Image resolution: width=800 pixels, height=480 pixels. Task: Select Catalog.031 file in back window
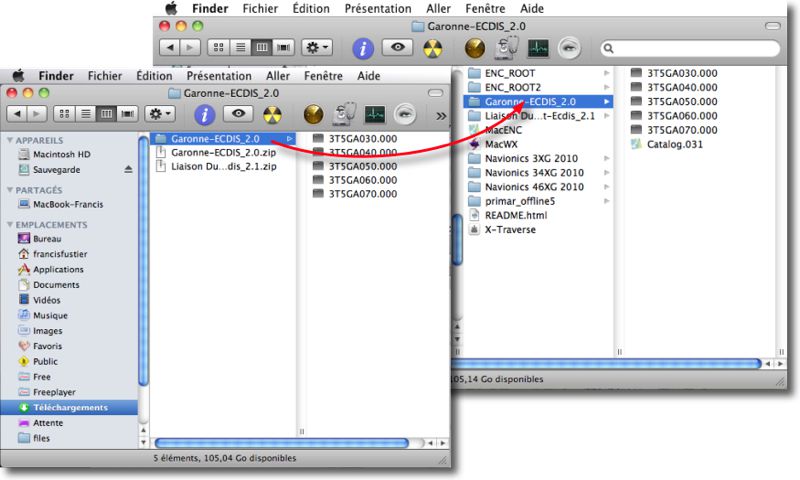(674, 144)
